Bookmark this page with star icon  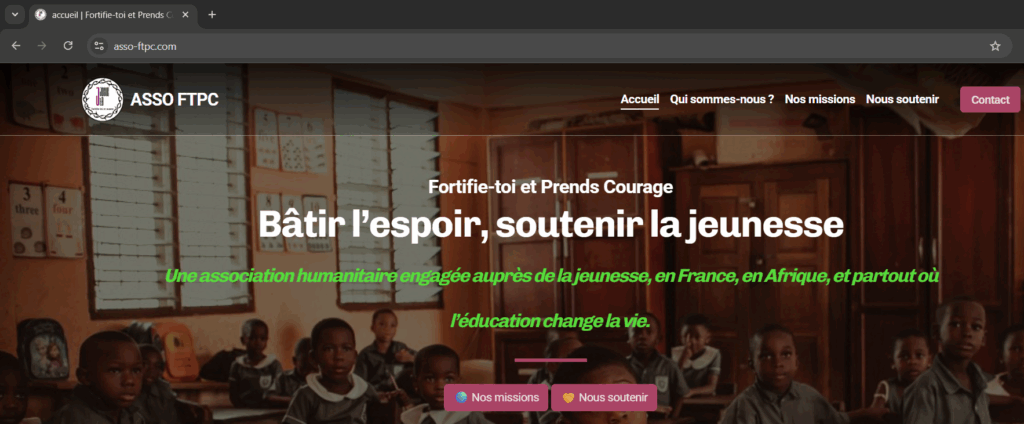pos(995,46)
